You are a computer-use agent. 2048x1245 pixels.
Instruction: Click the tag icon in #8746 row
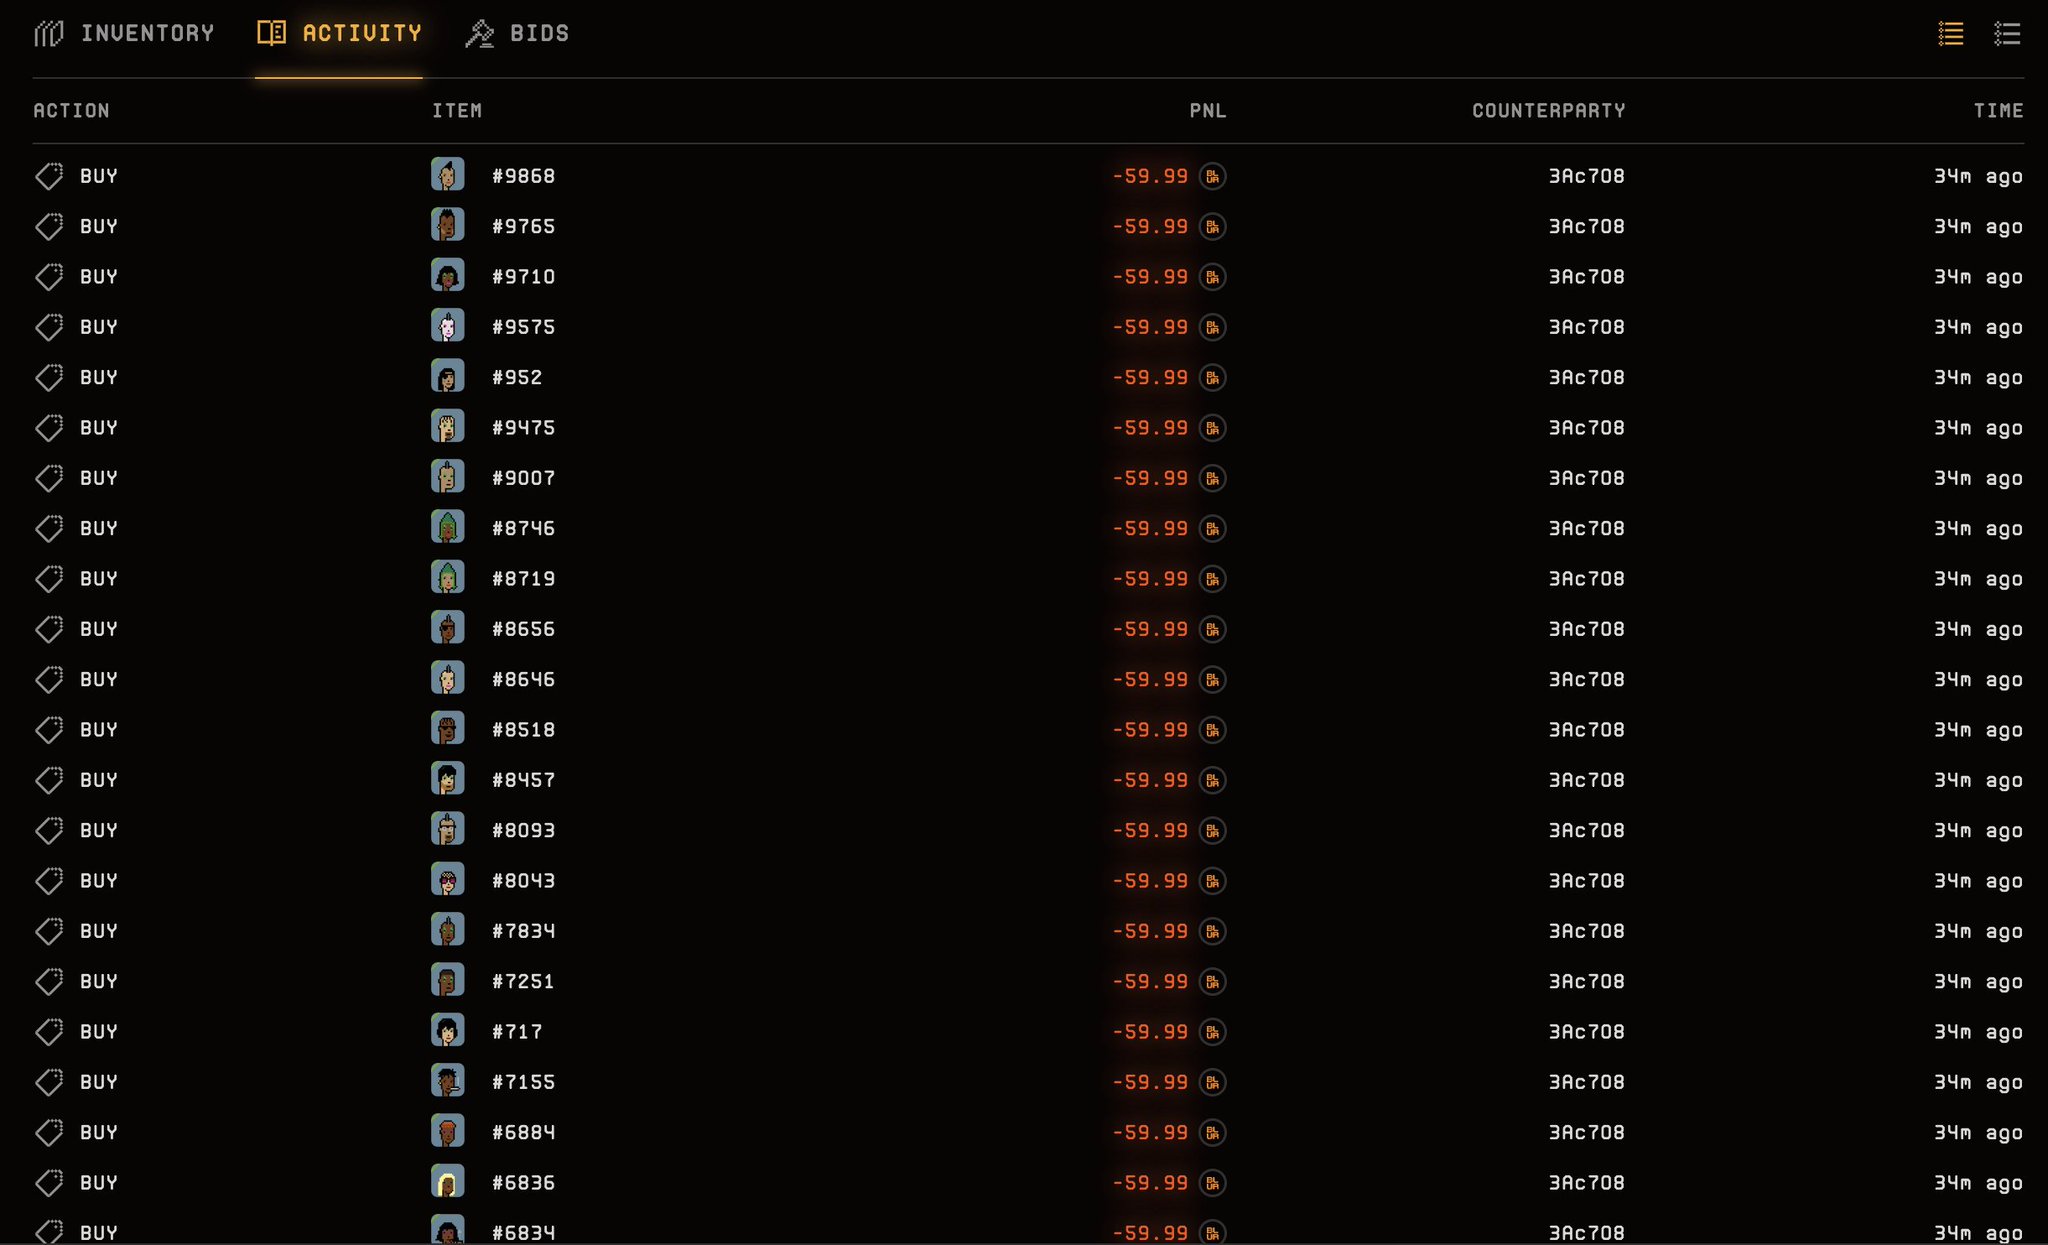click(49, 528)
